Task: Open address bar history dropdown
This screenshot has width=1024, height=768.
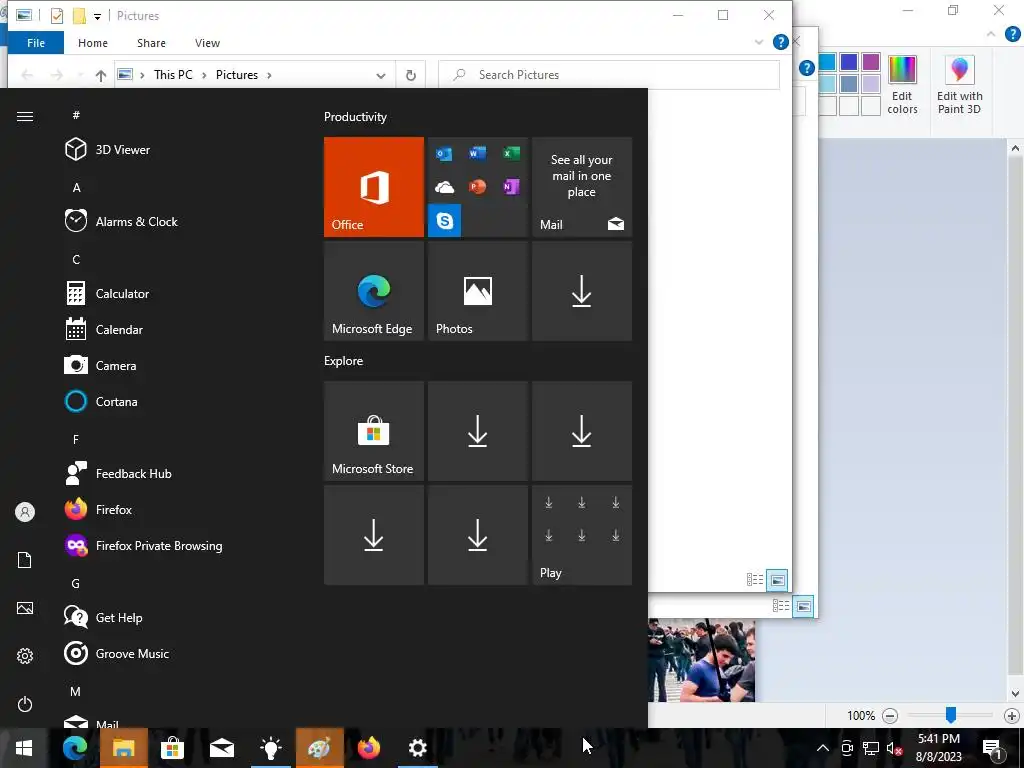Action: (381, 75)
